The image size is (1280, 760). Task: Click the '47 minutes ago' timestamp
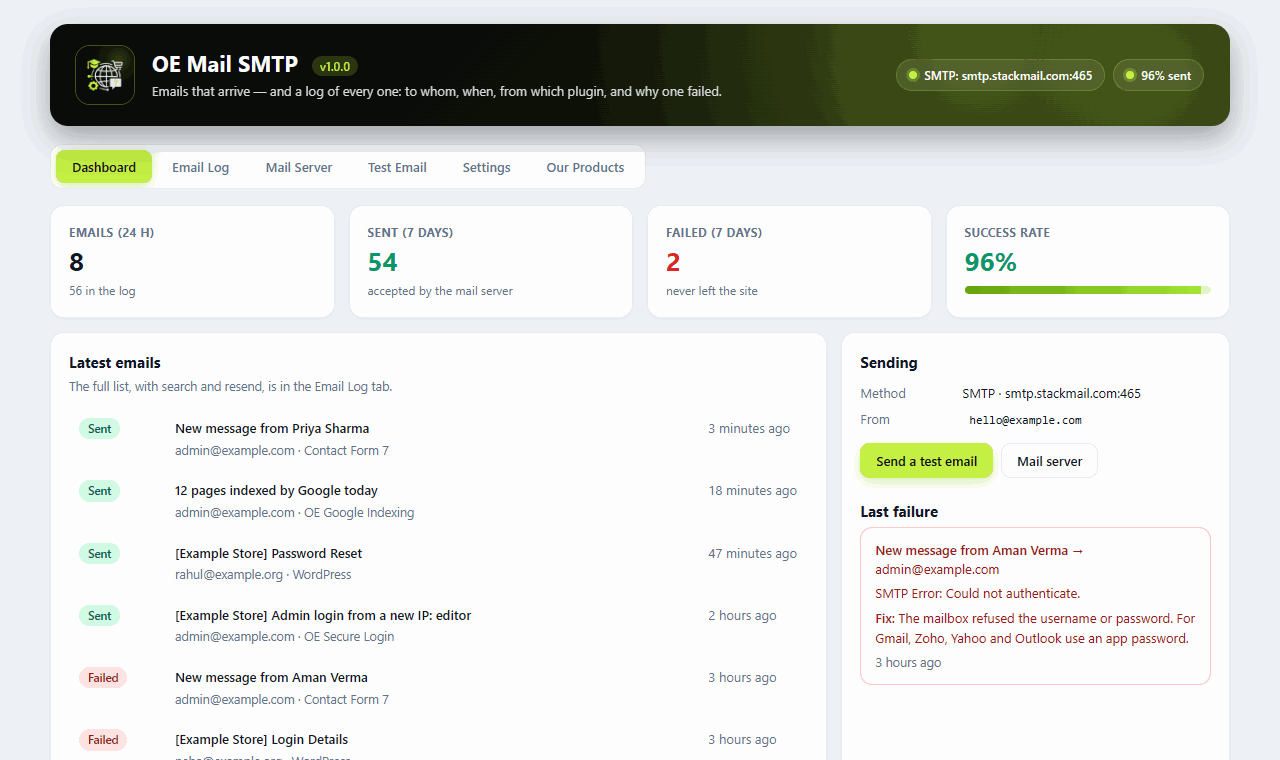(x=753, y=553)
